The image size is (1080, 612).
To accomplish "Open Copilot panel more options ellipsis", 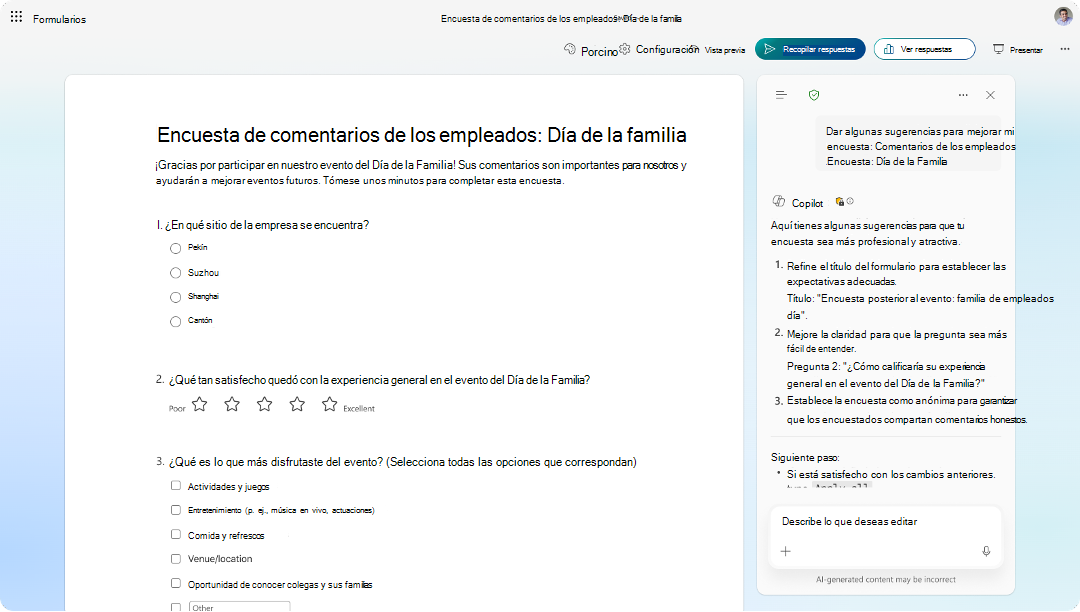I will (x=963, y=95).
